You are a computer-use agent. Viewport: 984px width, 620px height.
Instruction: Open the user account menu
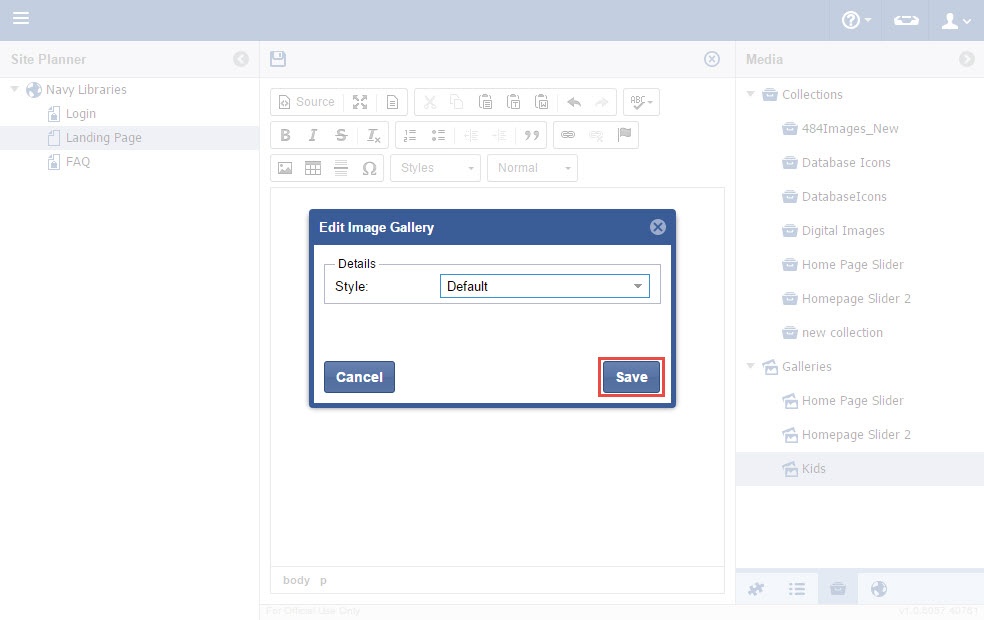(x=957, y=20)
